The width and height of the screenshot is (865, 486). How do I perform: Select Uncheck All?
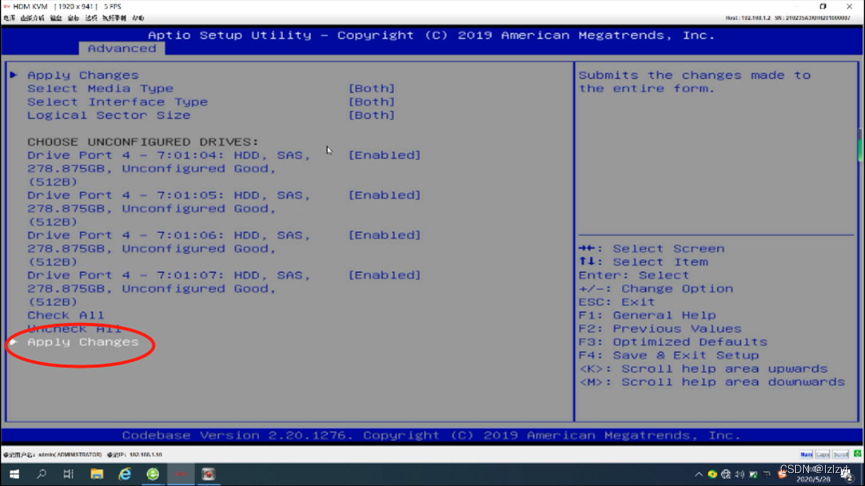click(x=74, y=329)
